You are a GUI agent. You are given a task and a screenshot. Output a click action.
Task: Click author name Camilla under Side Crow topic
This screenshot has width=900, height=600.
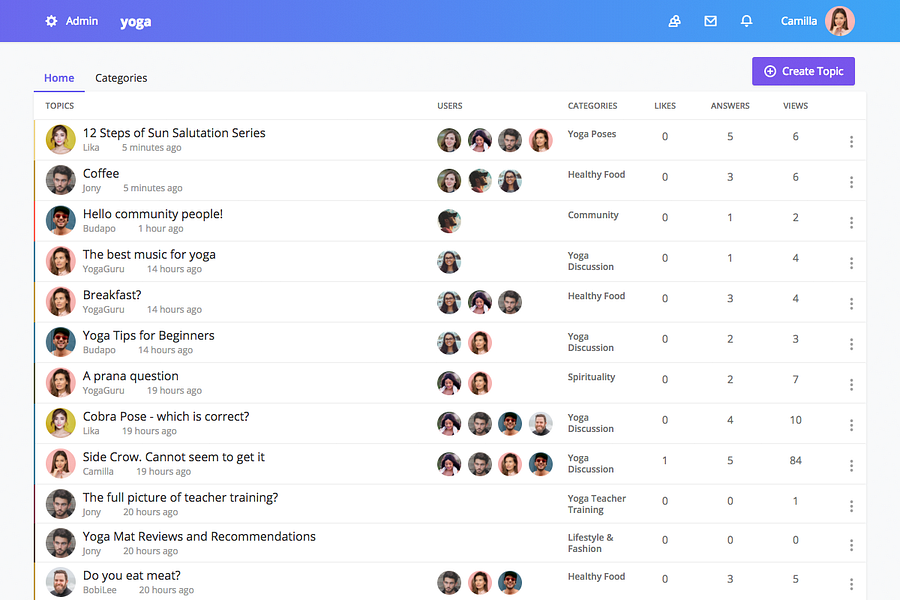[x=98, y=471]
